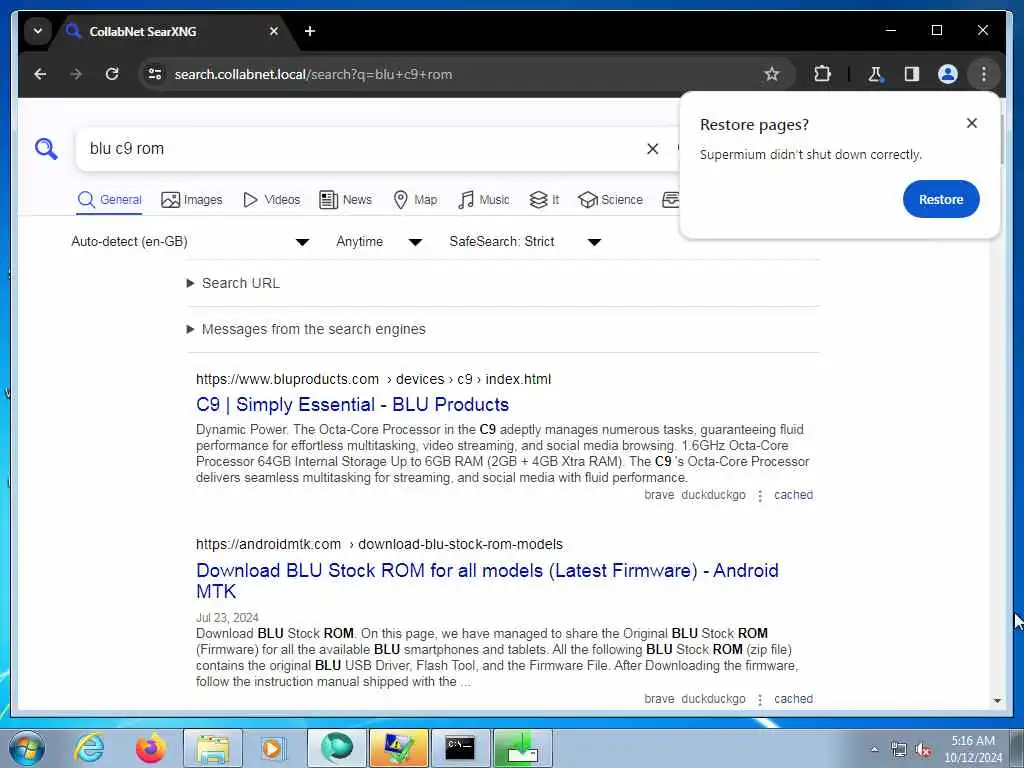Open a new tab with the plus button

pos(310,31)
